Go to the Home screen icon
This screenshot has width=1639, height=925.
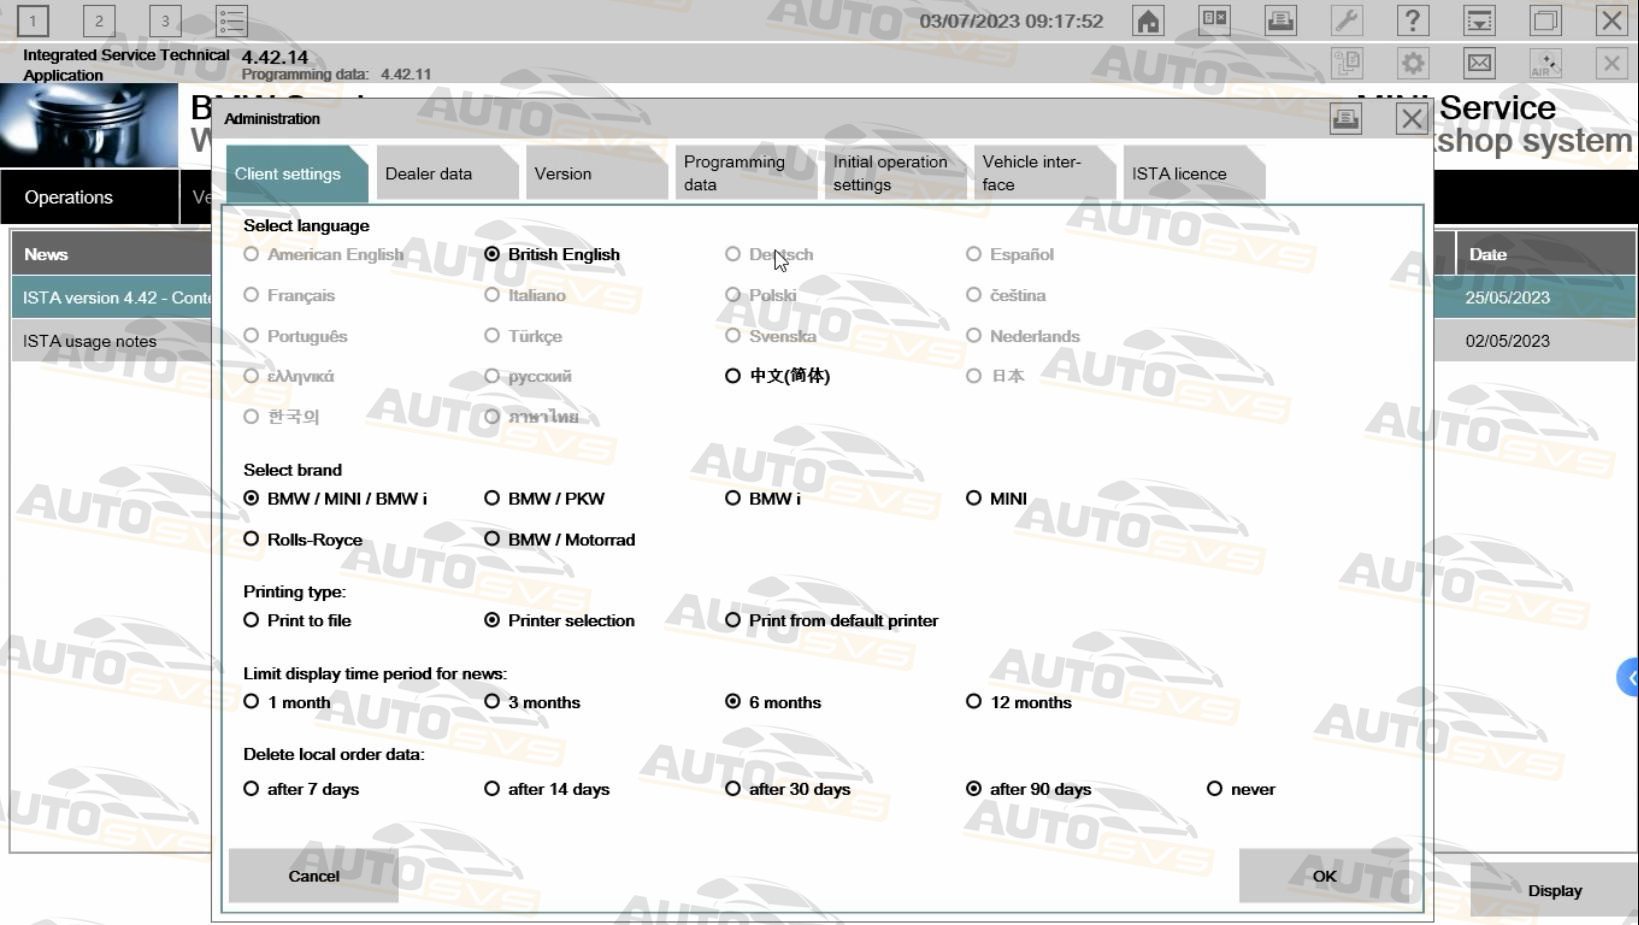[x=1148, y=20]
